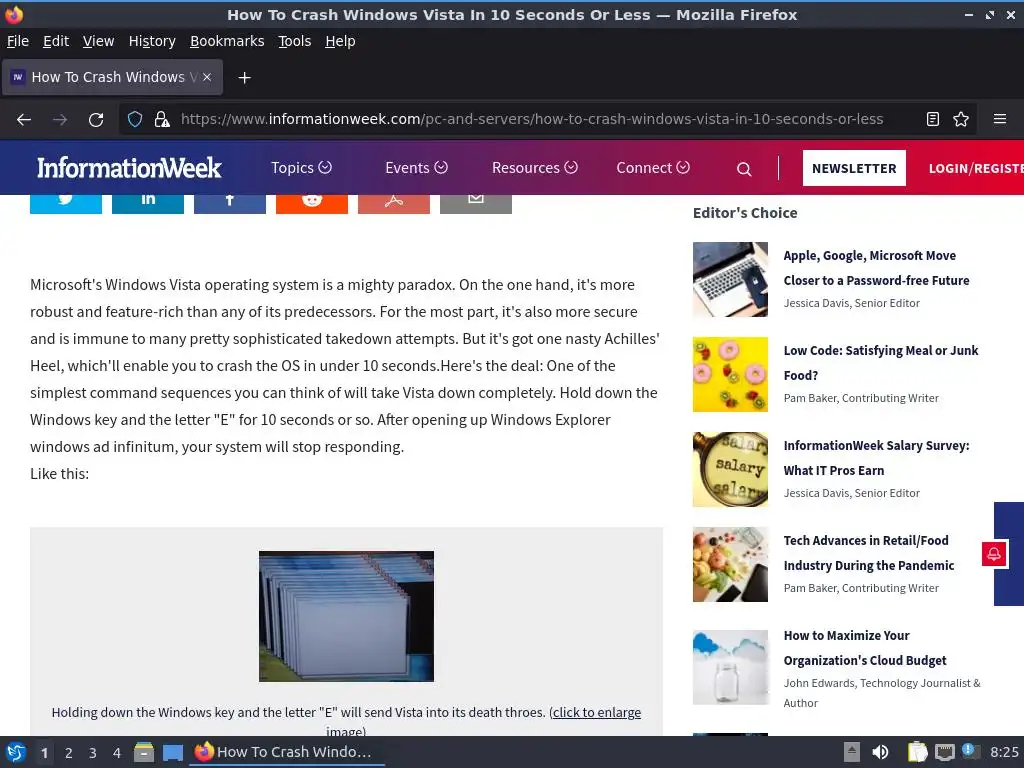Open a new tab with plus button
This screenshot has height=768, width=1024.
point(244,78)
